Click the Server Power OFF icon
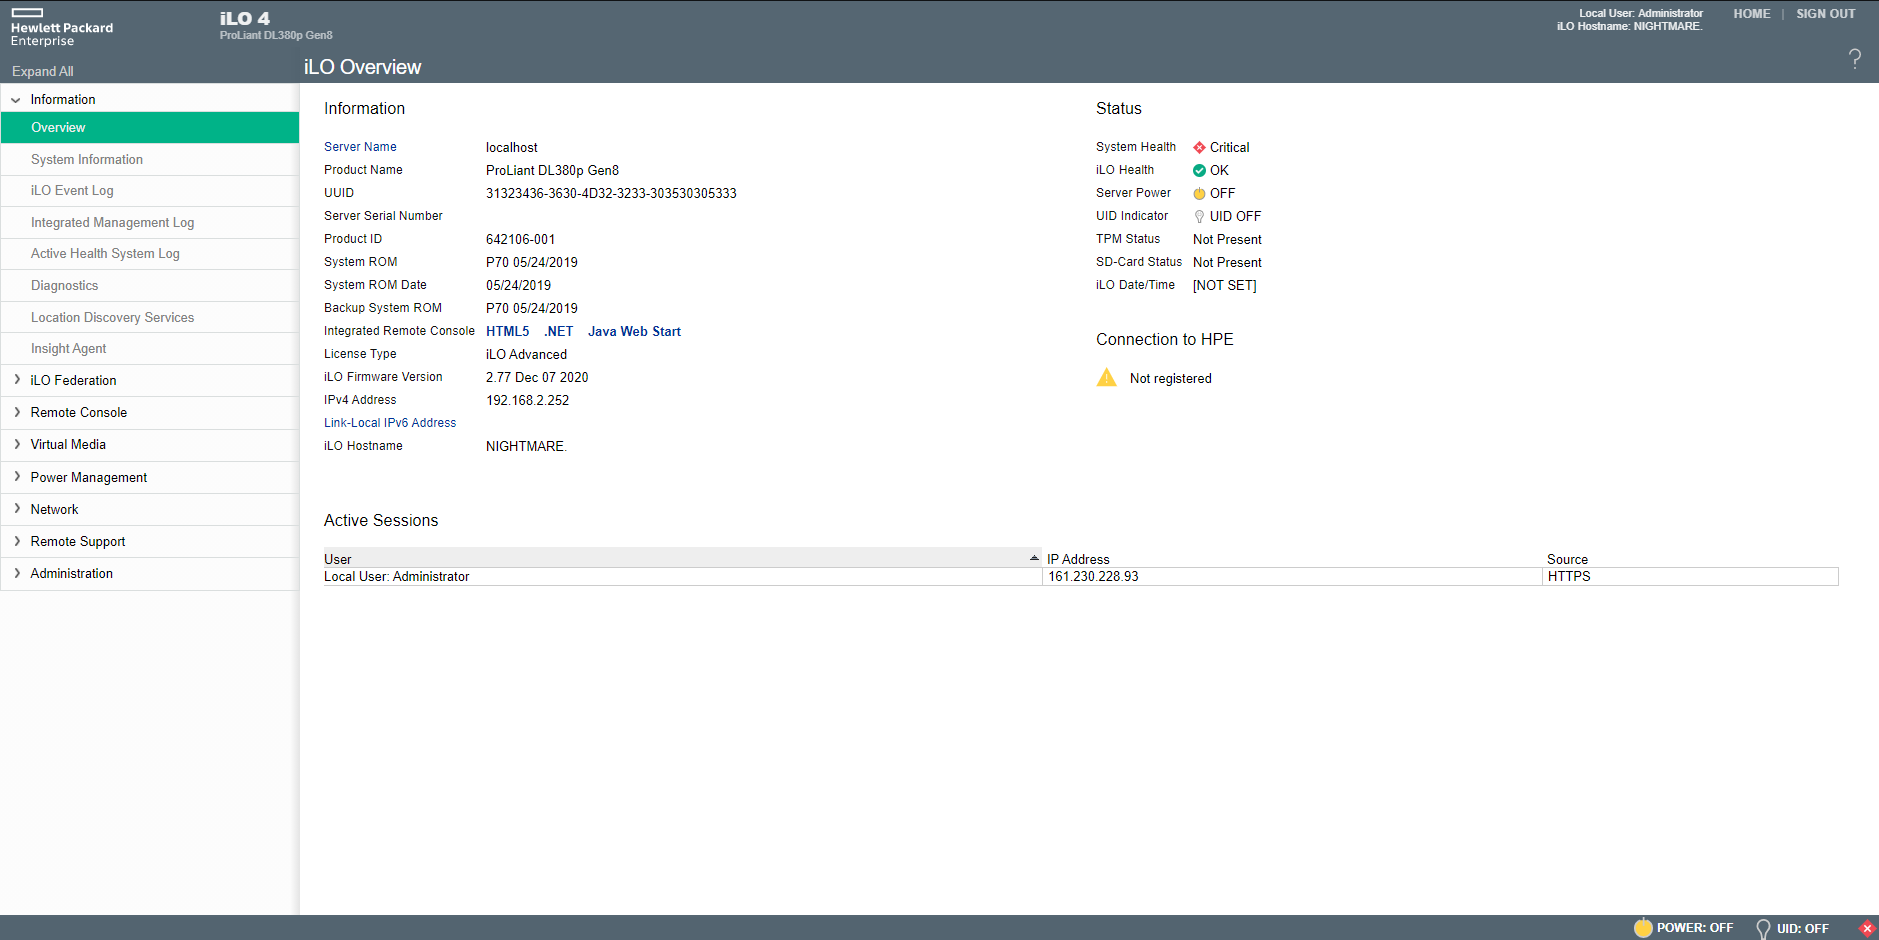Viewport: 1879px width, 940px height. [1199, 193]
